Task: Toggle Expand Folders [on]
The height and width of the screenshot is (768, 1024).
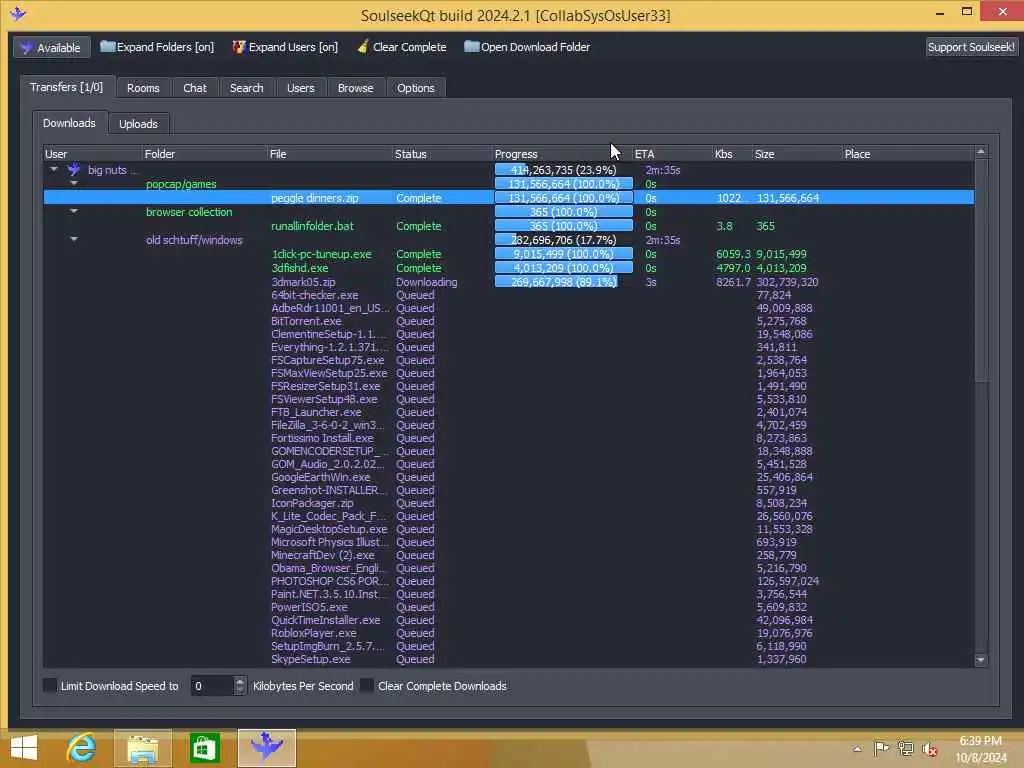Action: (157, 47)
